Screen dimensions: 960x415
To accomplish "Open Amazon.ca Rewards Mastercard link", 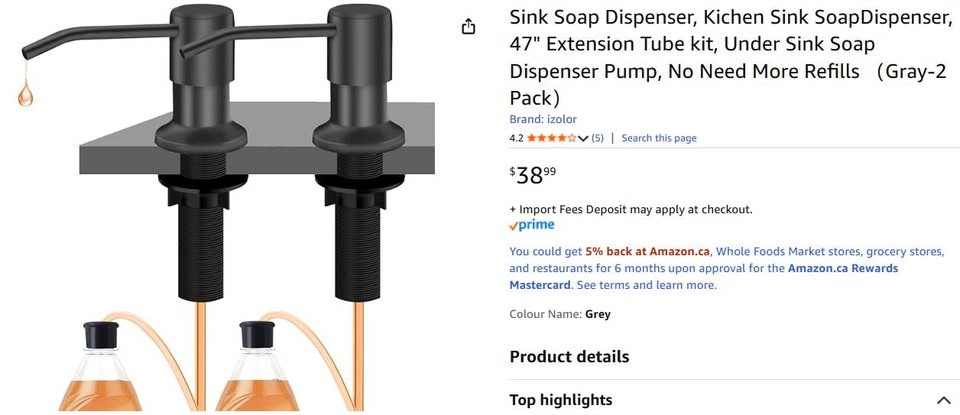I will (703, 277).
